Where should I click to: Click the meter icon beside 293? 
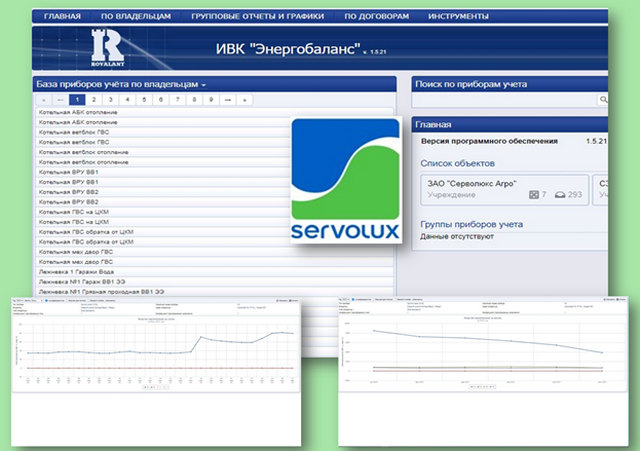point(560,195)
